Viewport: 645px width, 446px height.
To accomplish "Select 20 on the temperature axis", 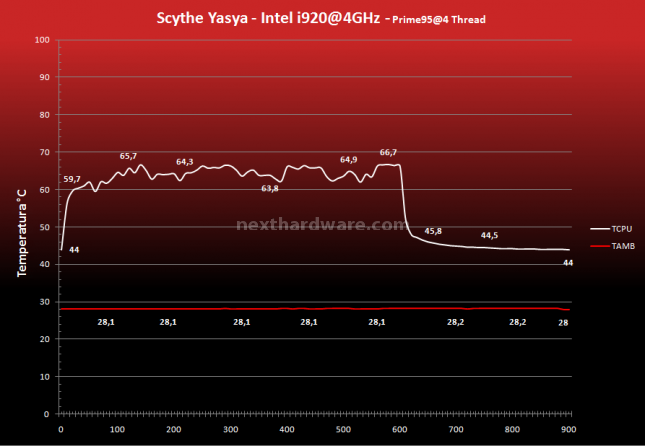I will (x=44, y=339).
